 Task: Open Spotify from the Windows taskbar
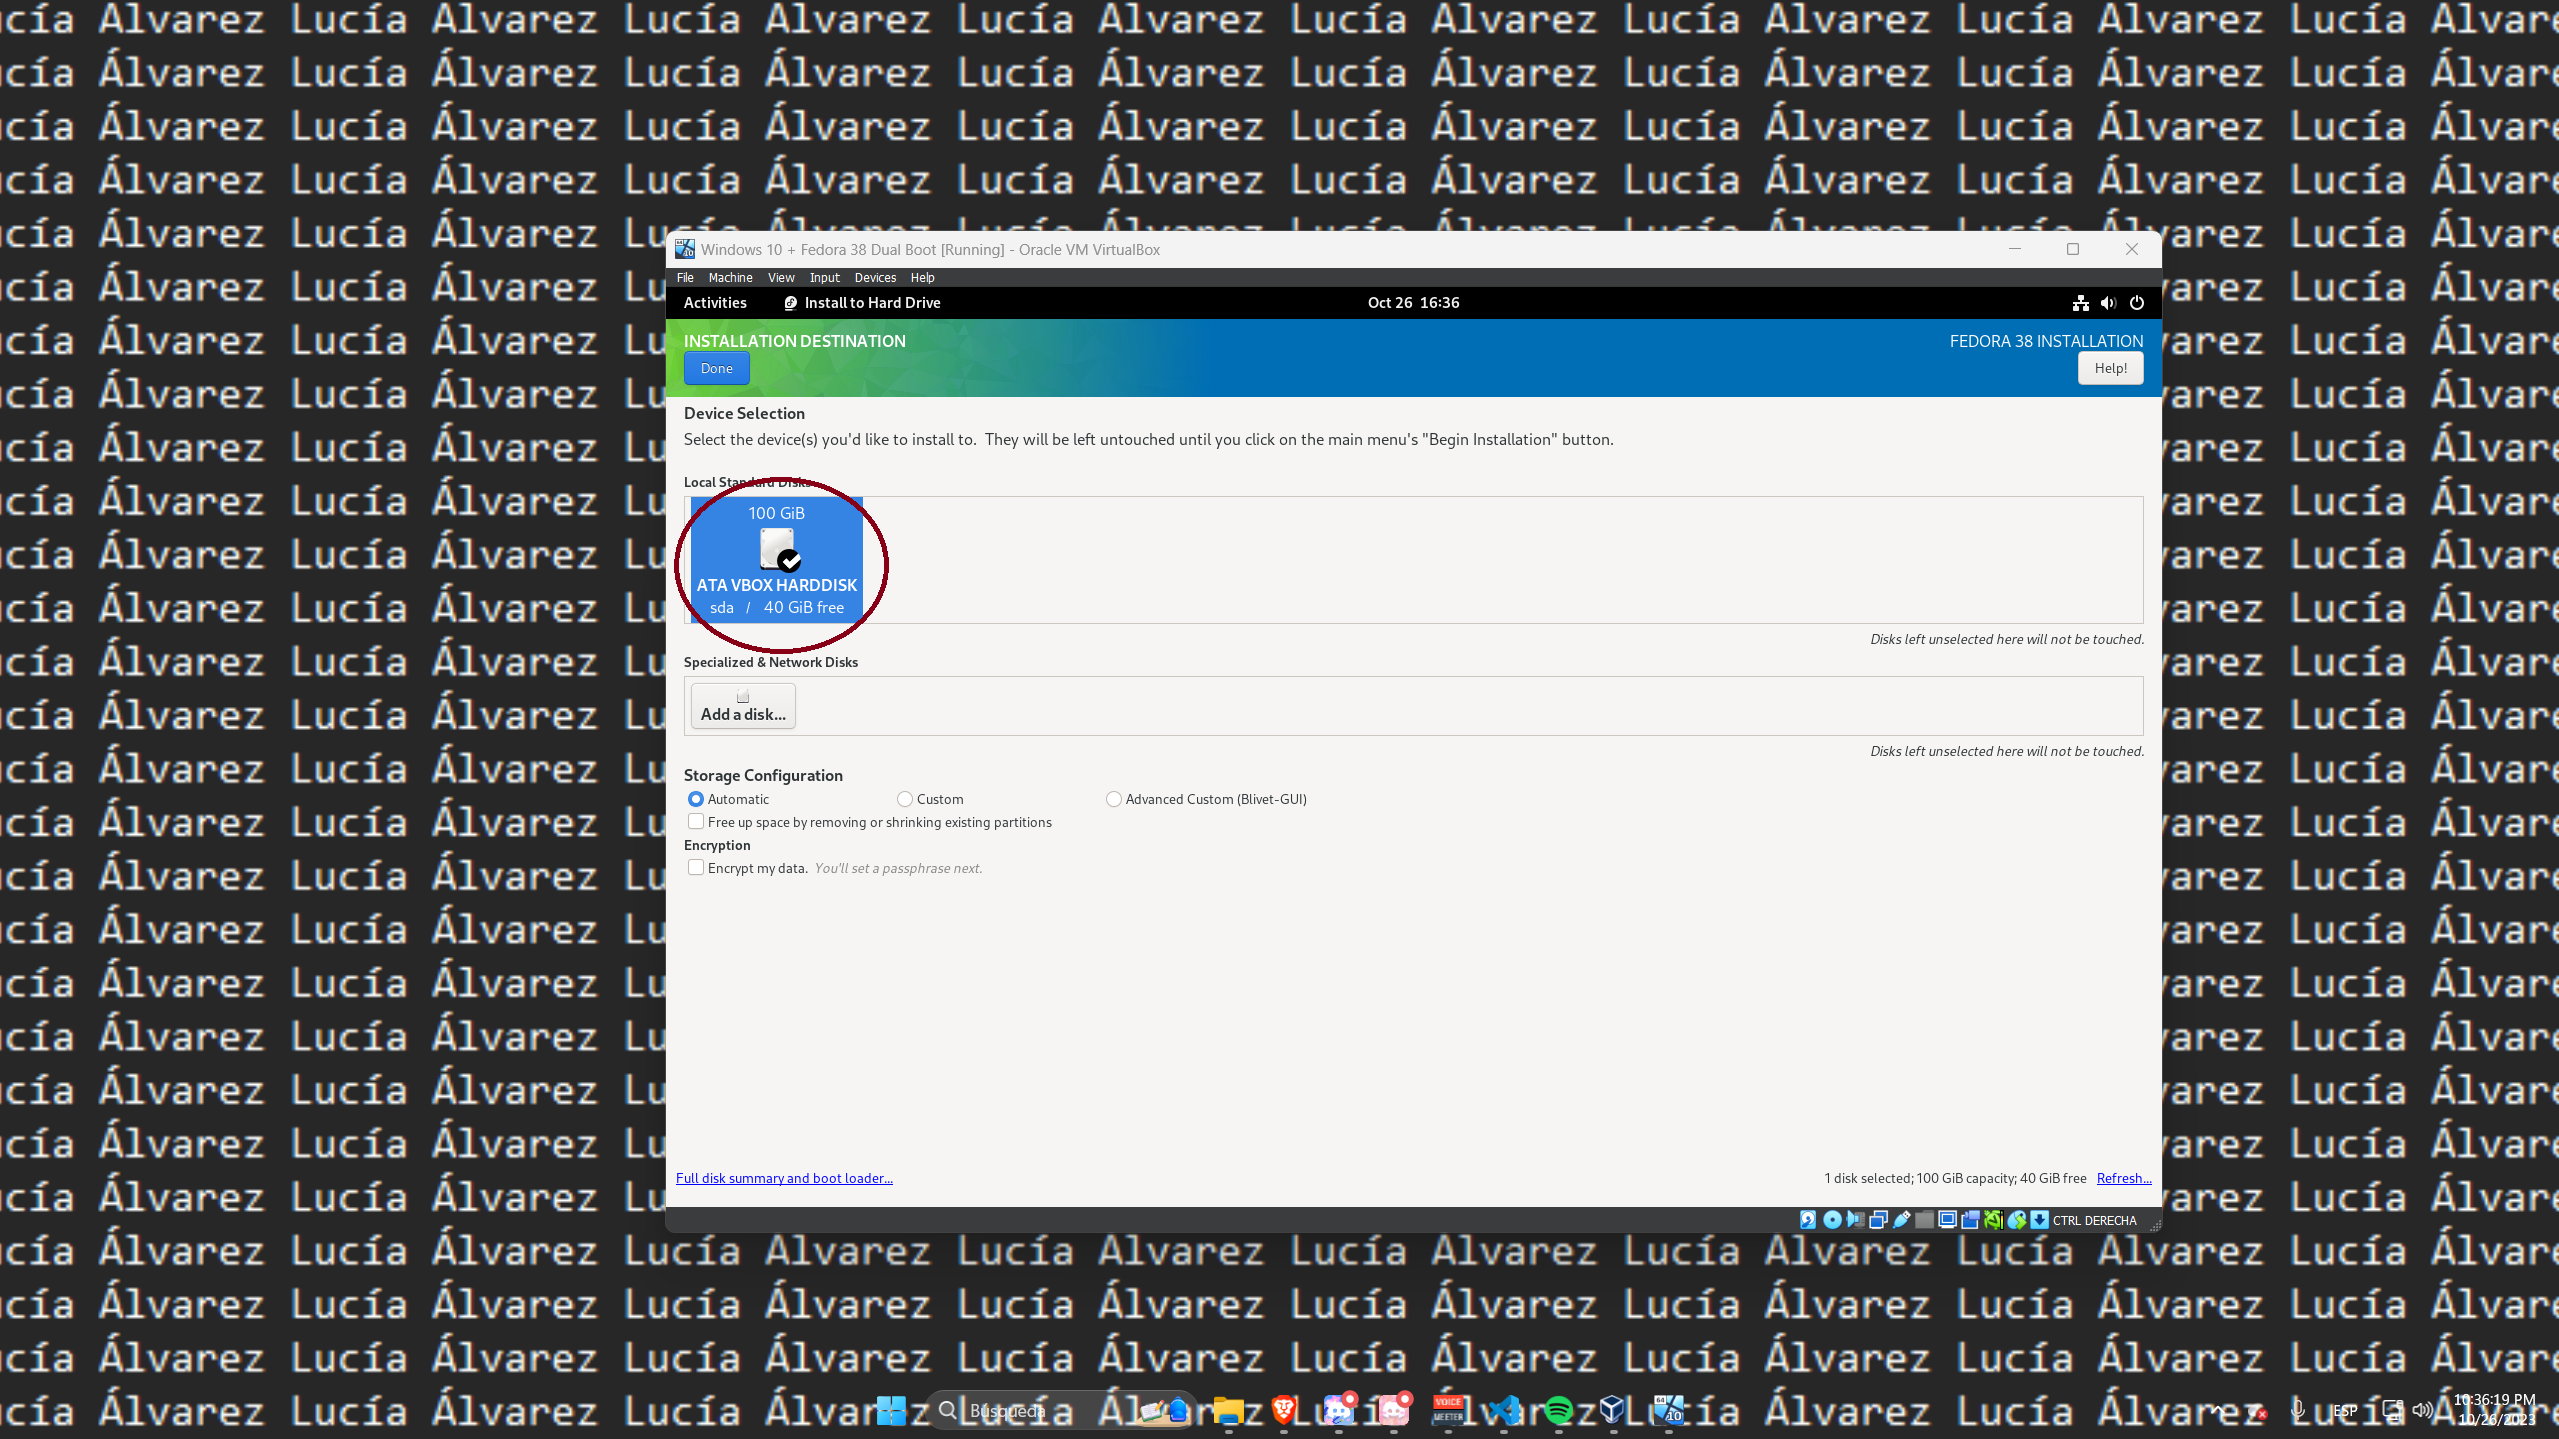(x=1558, y=1411)
